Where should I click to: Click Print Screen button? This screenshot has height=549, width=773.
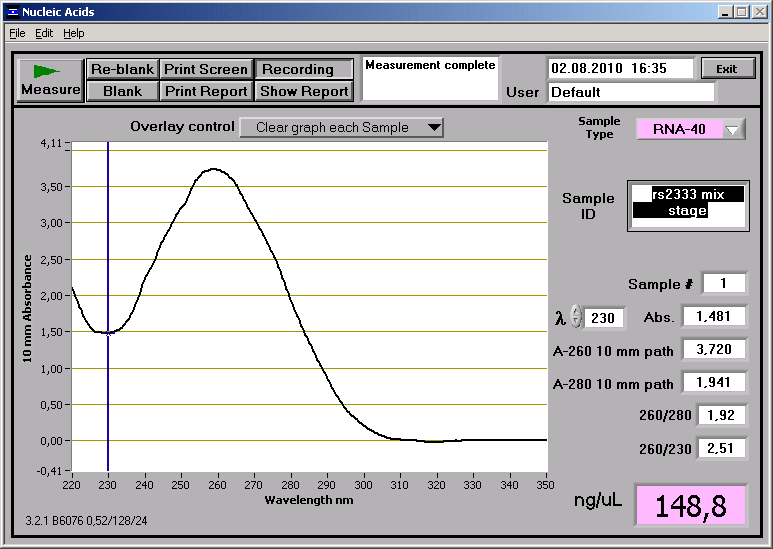point(205,69)
